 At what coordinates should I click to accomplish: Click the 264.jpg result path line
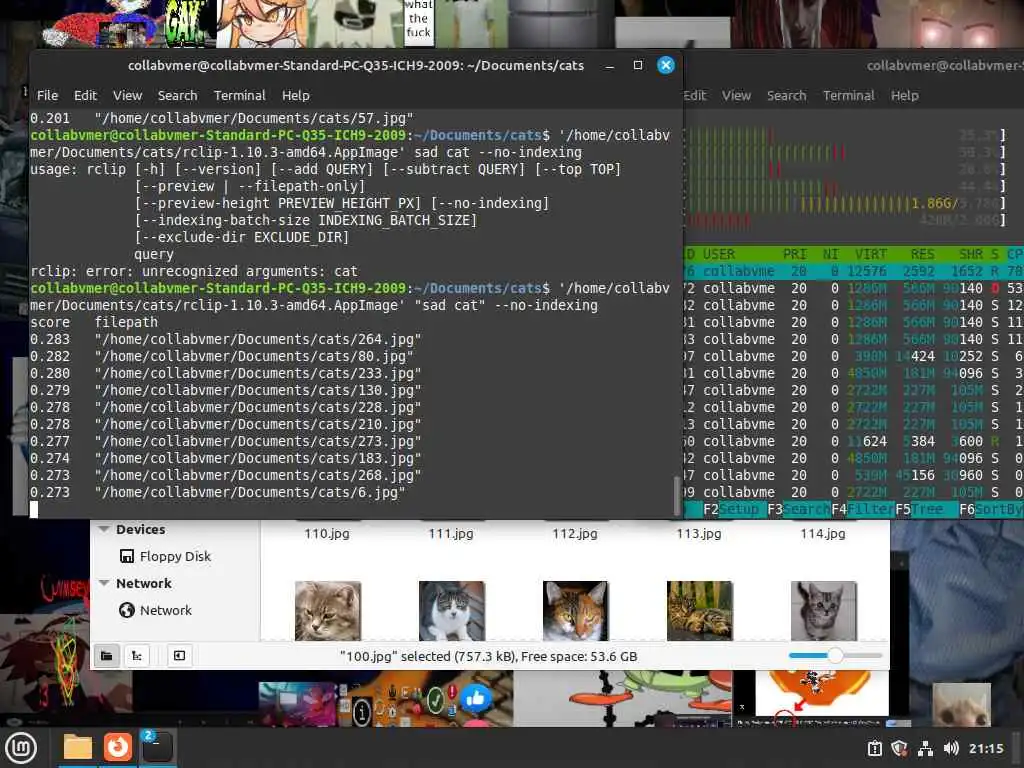[x=258, y=340]
